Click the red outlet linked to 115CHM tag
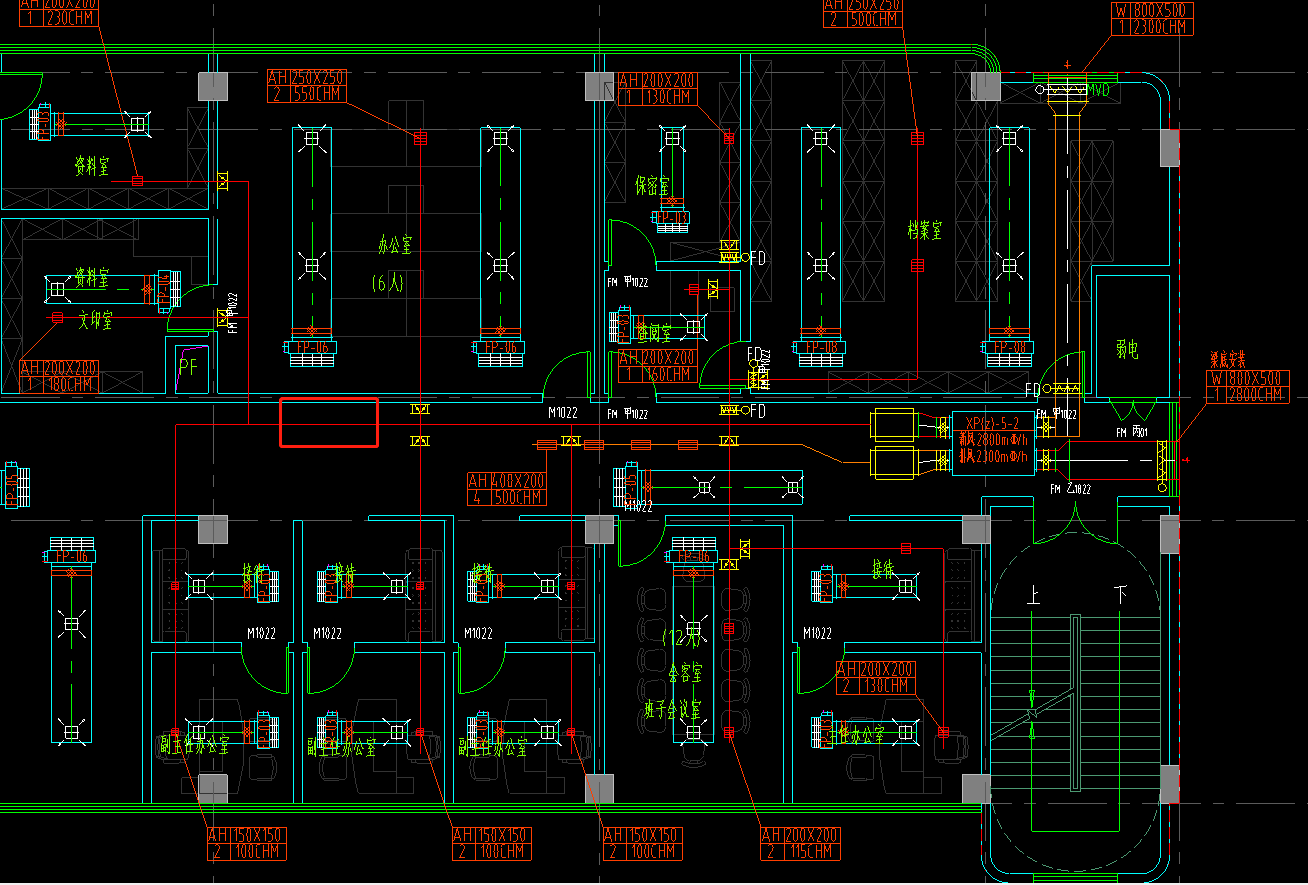 [728, 733]
